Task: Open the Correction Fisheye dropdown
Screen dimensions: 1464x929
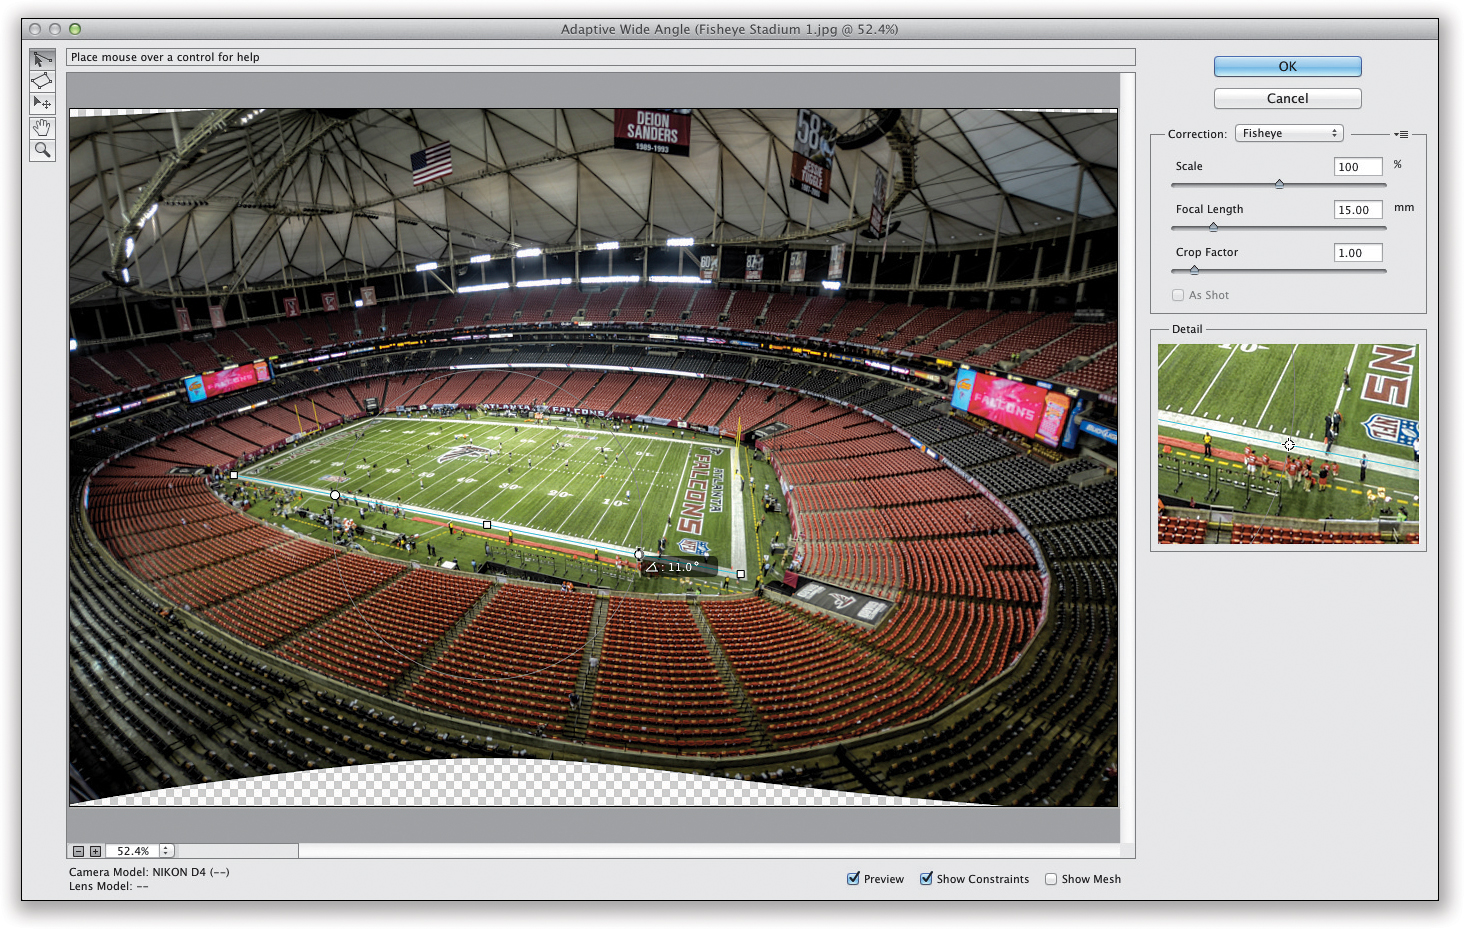Action: click(x=1289, y=133)
